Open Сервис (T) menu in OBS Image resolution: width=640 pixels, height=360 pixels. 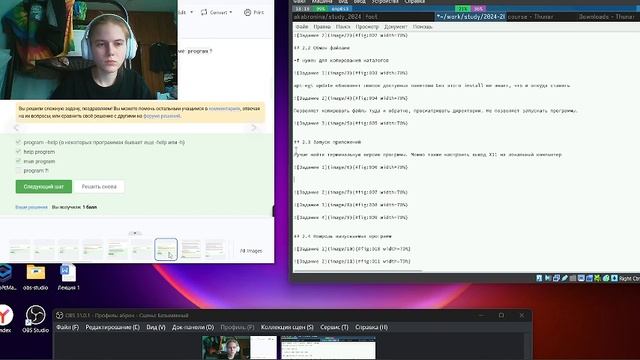point(334,327)
